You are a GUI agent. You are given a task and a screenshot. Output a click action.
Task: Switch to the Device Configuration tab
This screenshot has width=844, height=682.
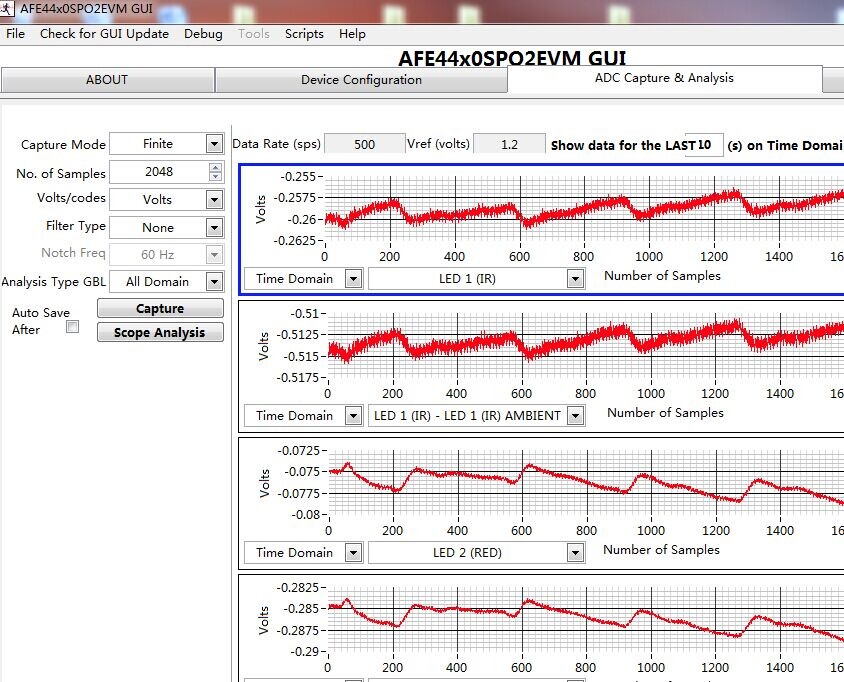point(361,80)
